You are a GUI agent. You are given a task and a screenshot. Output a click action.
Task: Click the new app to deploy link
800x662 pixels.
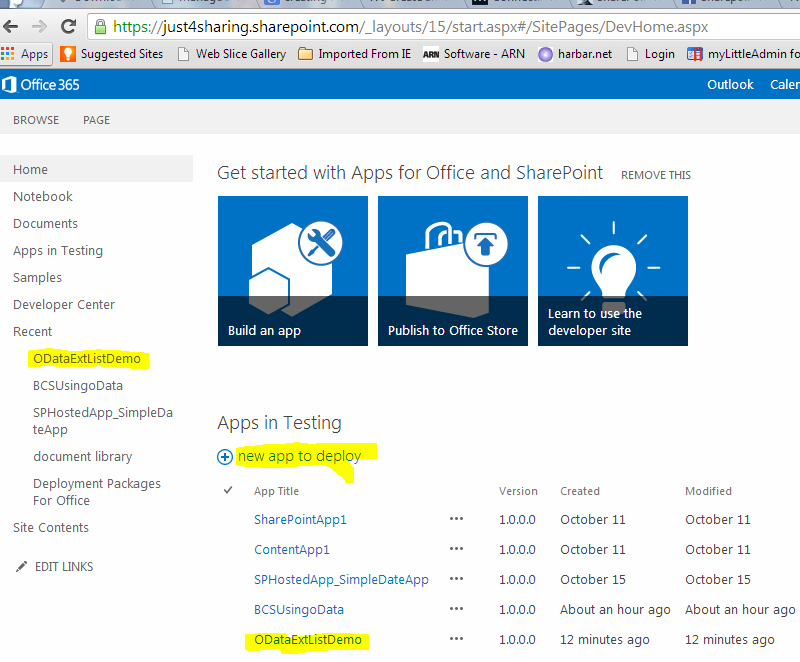pos(299,455)
